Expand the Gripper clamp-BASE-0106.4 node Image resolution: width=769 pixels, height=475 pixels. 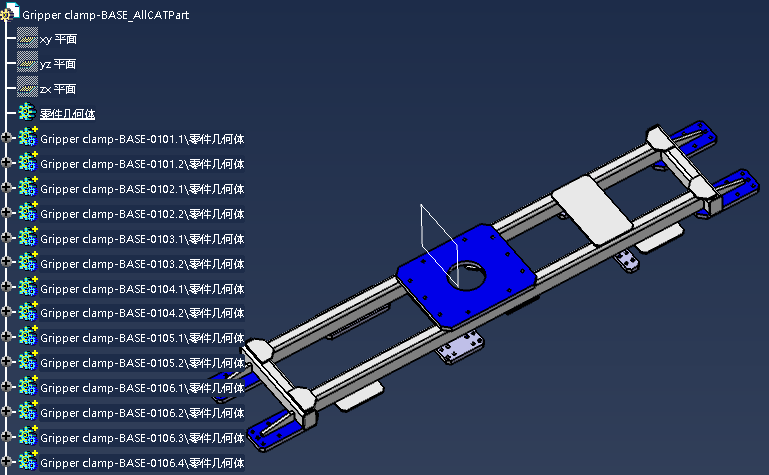(6, 463)
